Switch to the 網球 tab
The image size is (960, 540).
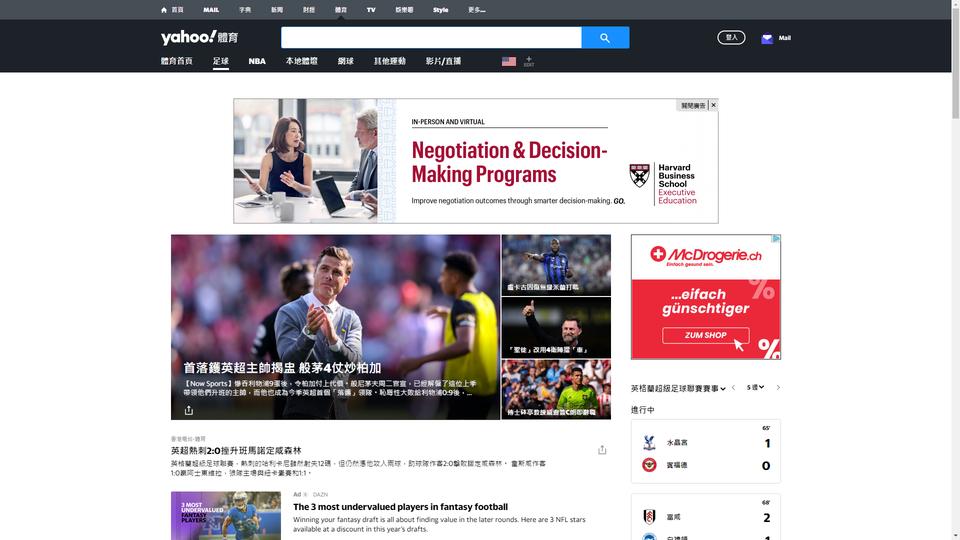(x=345, y=61)
